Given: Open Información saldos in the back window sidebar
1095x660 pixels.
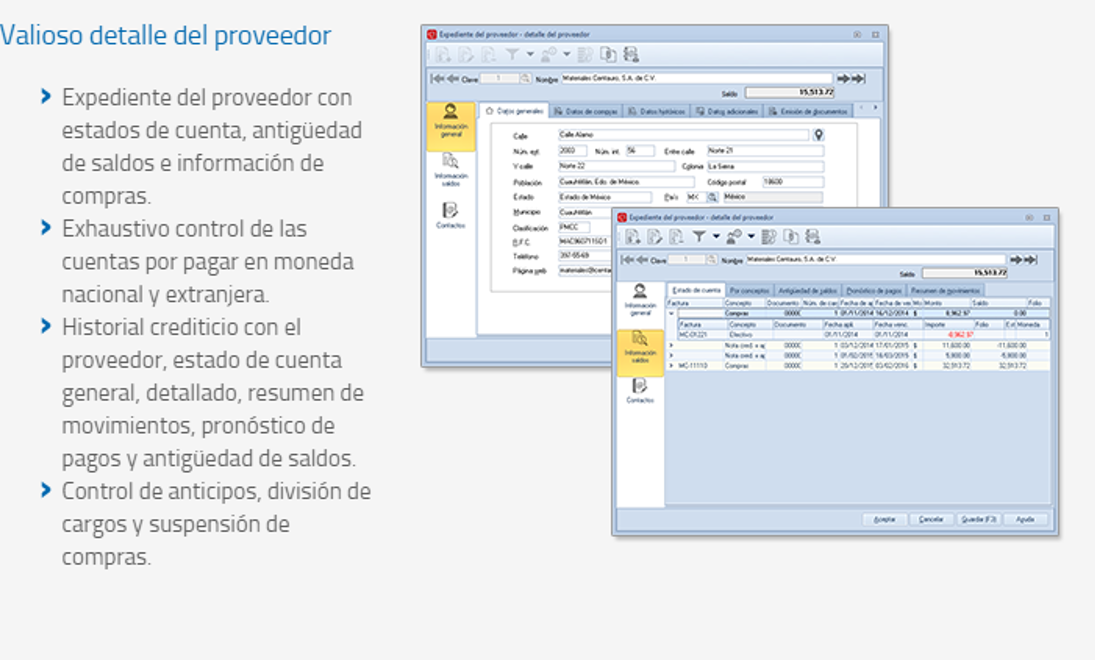Looking at the screenshot, I should [x=450, y=168].
